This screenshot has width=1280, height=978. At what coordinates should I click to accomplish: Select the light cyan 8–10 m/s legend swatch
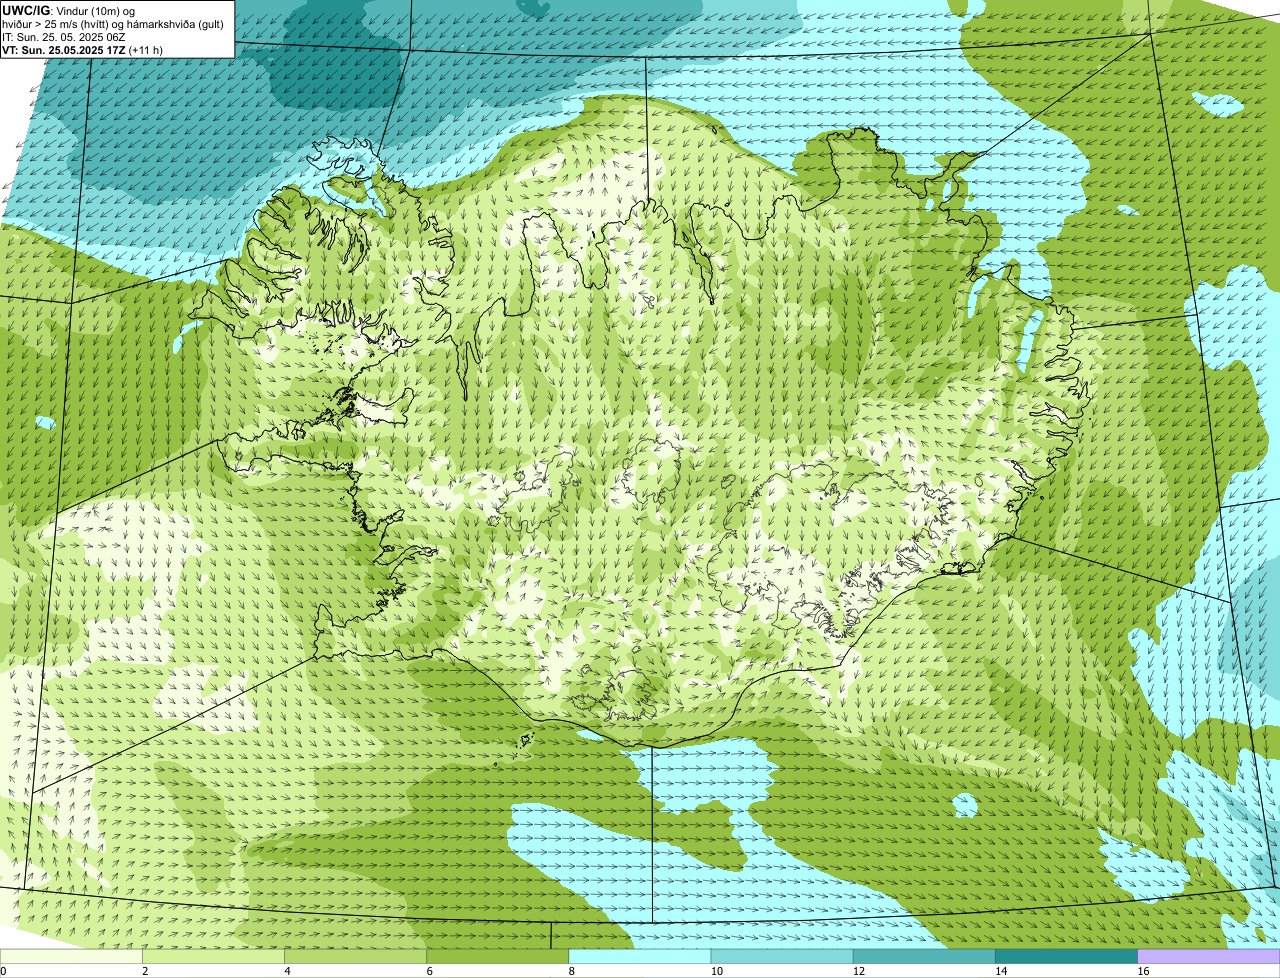coord(640,957)
